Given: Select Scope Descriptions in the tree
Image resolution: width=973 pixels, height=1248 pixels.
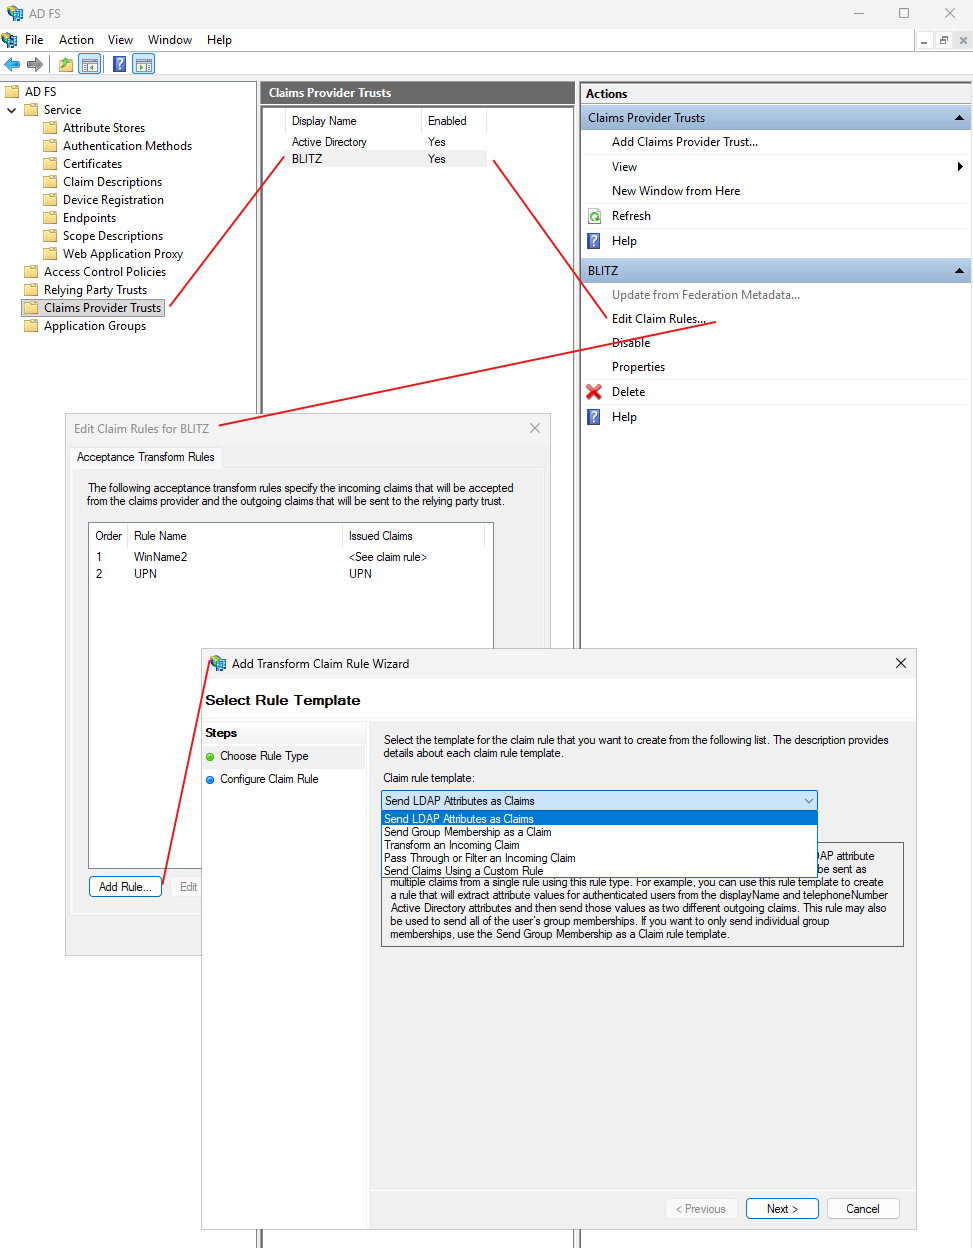Looking at the screenshot, I should (113, 236).
